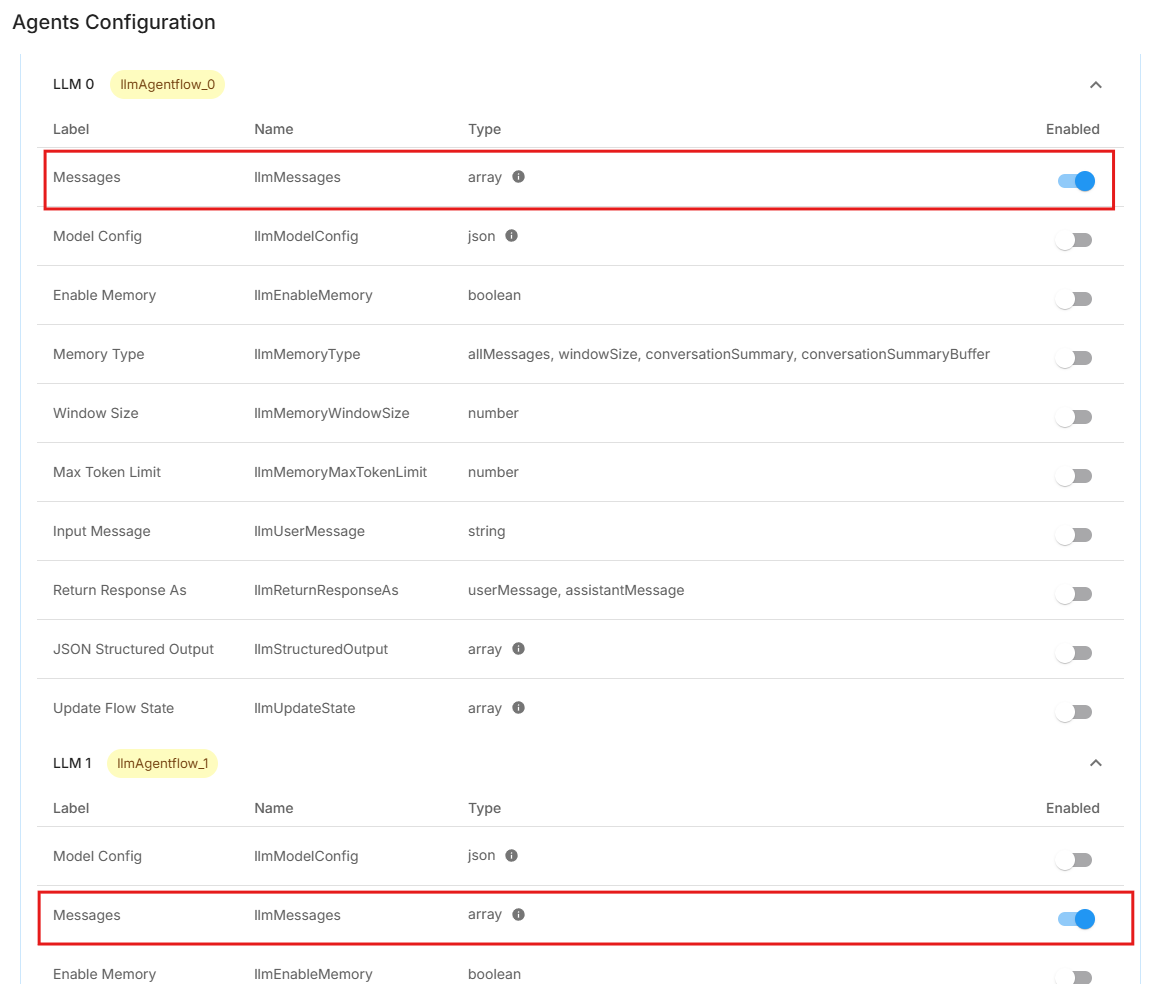Image resolution: width=1166 pixels, height=984 pixels.
Task: Disable the Messages toggle in LLM 1
Action: click(1076, 919)
